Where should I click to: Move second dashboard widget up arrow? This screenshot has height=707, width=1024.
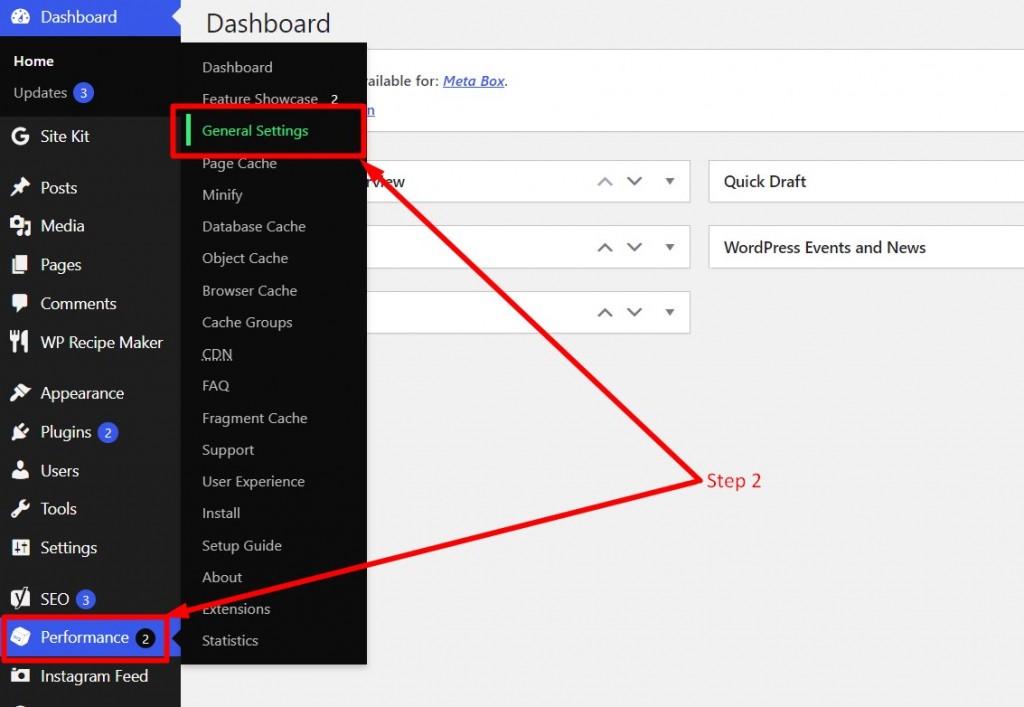click(x=605, y=247)
